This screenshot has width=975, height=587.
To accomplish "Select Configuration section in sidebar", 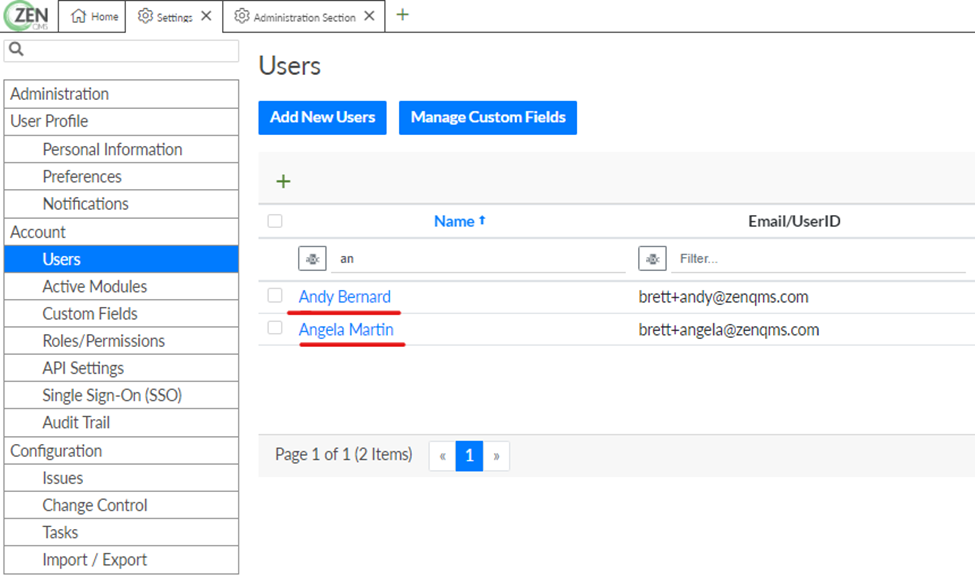I will 121,451.
